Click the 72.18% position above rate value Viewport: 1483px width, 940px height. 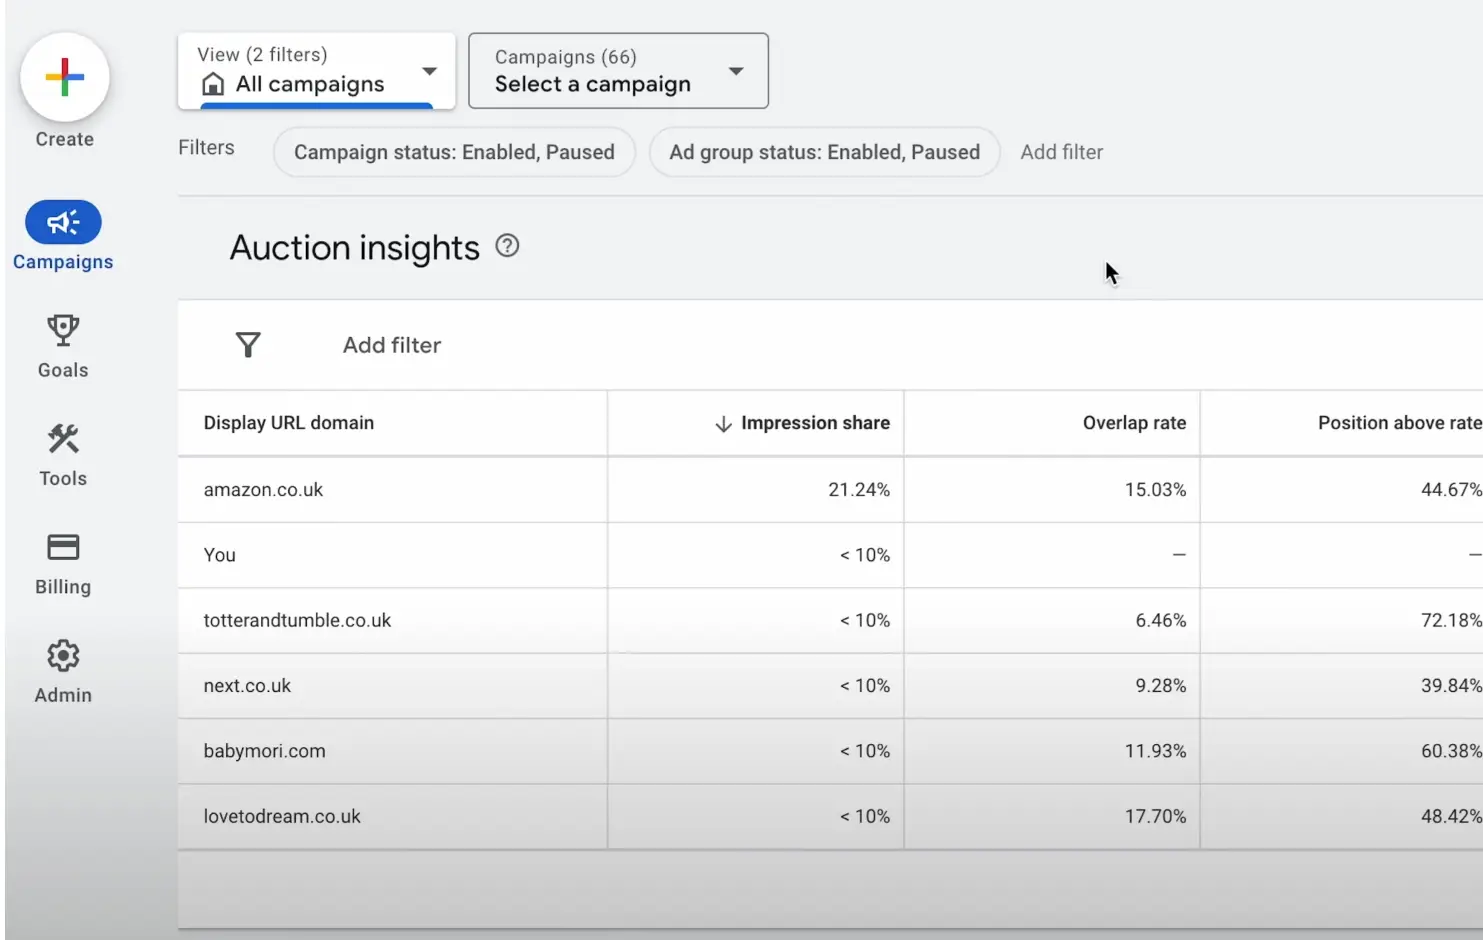pos(1451,620)
